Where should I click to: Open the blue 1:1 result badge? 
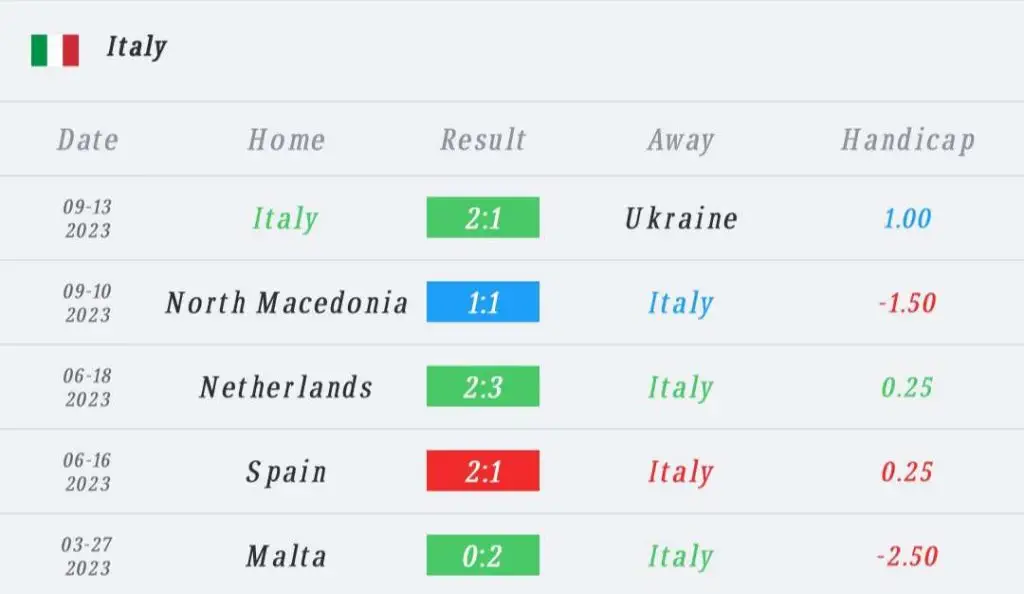click(x=483, y=302)
